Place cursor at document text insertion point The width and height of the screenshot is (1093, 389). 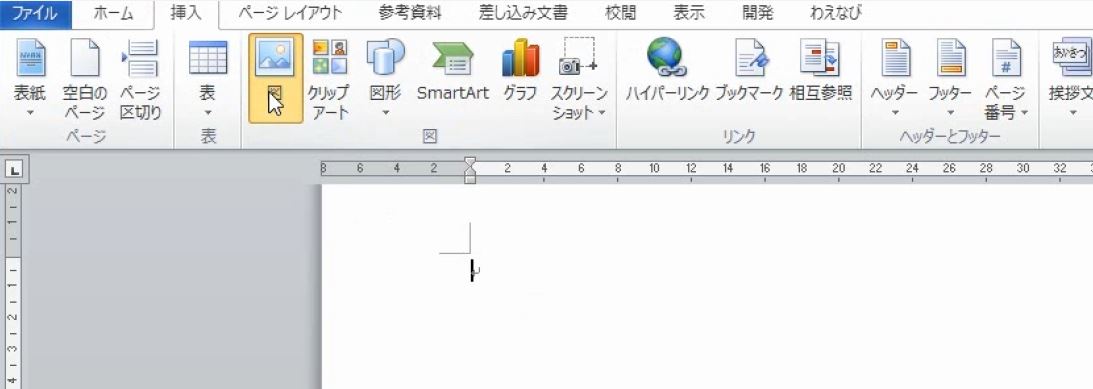pos(472,270)
